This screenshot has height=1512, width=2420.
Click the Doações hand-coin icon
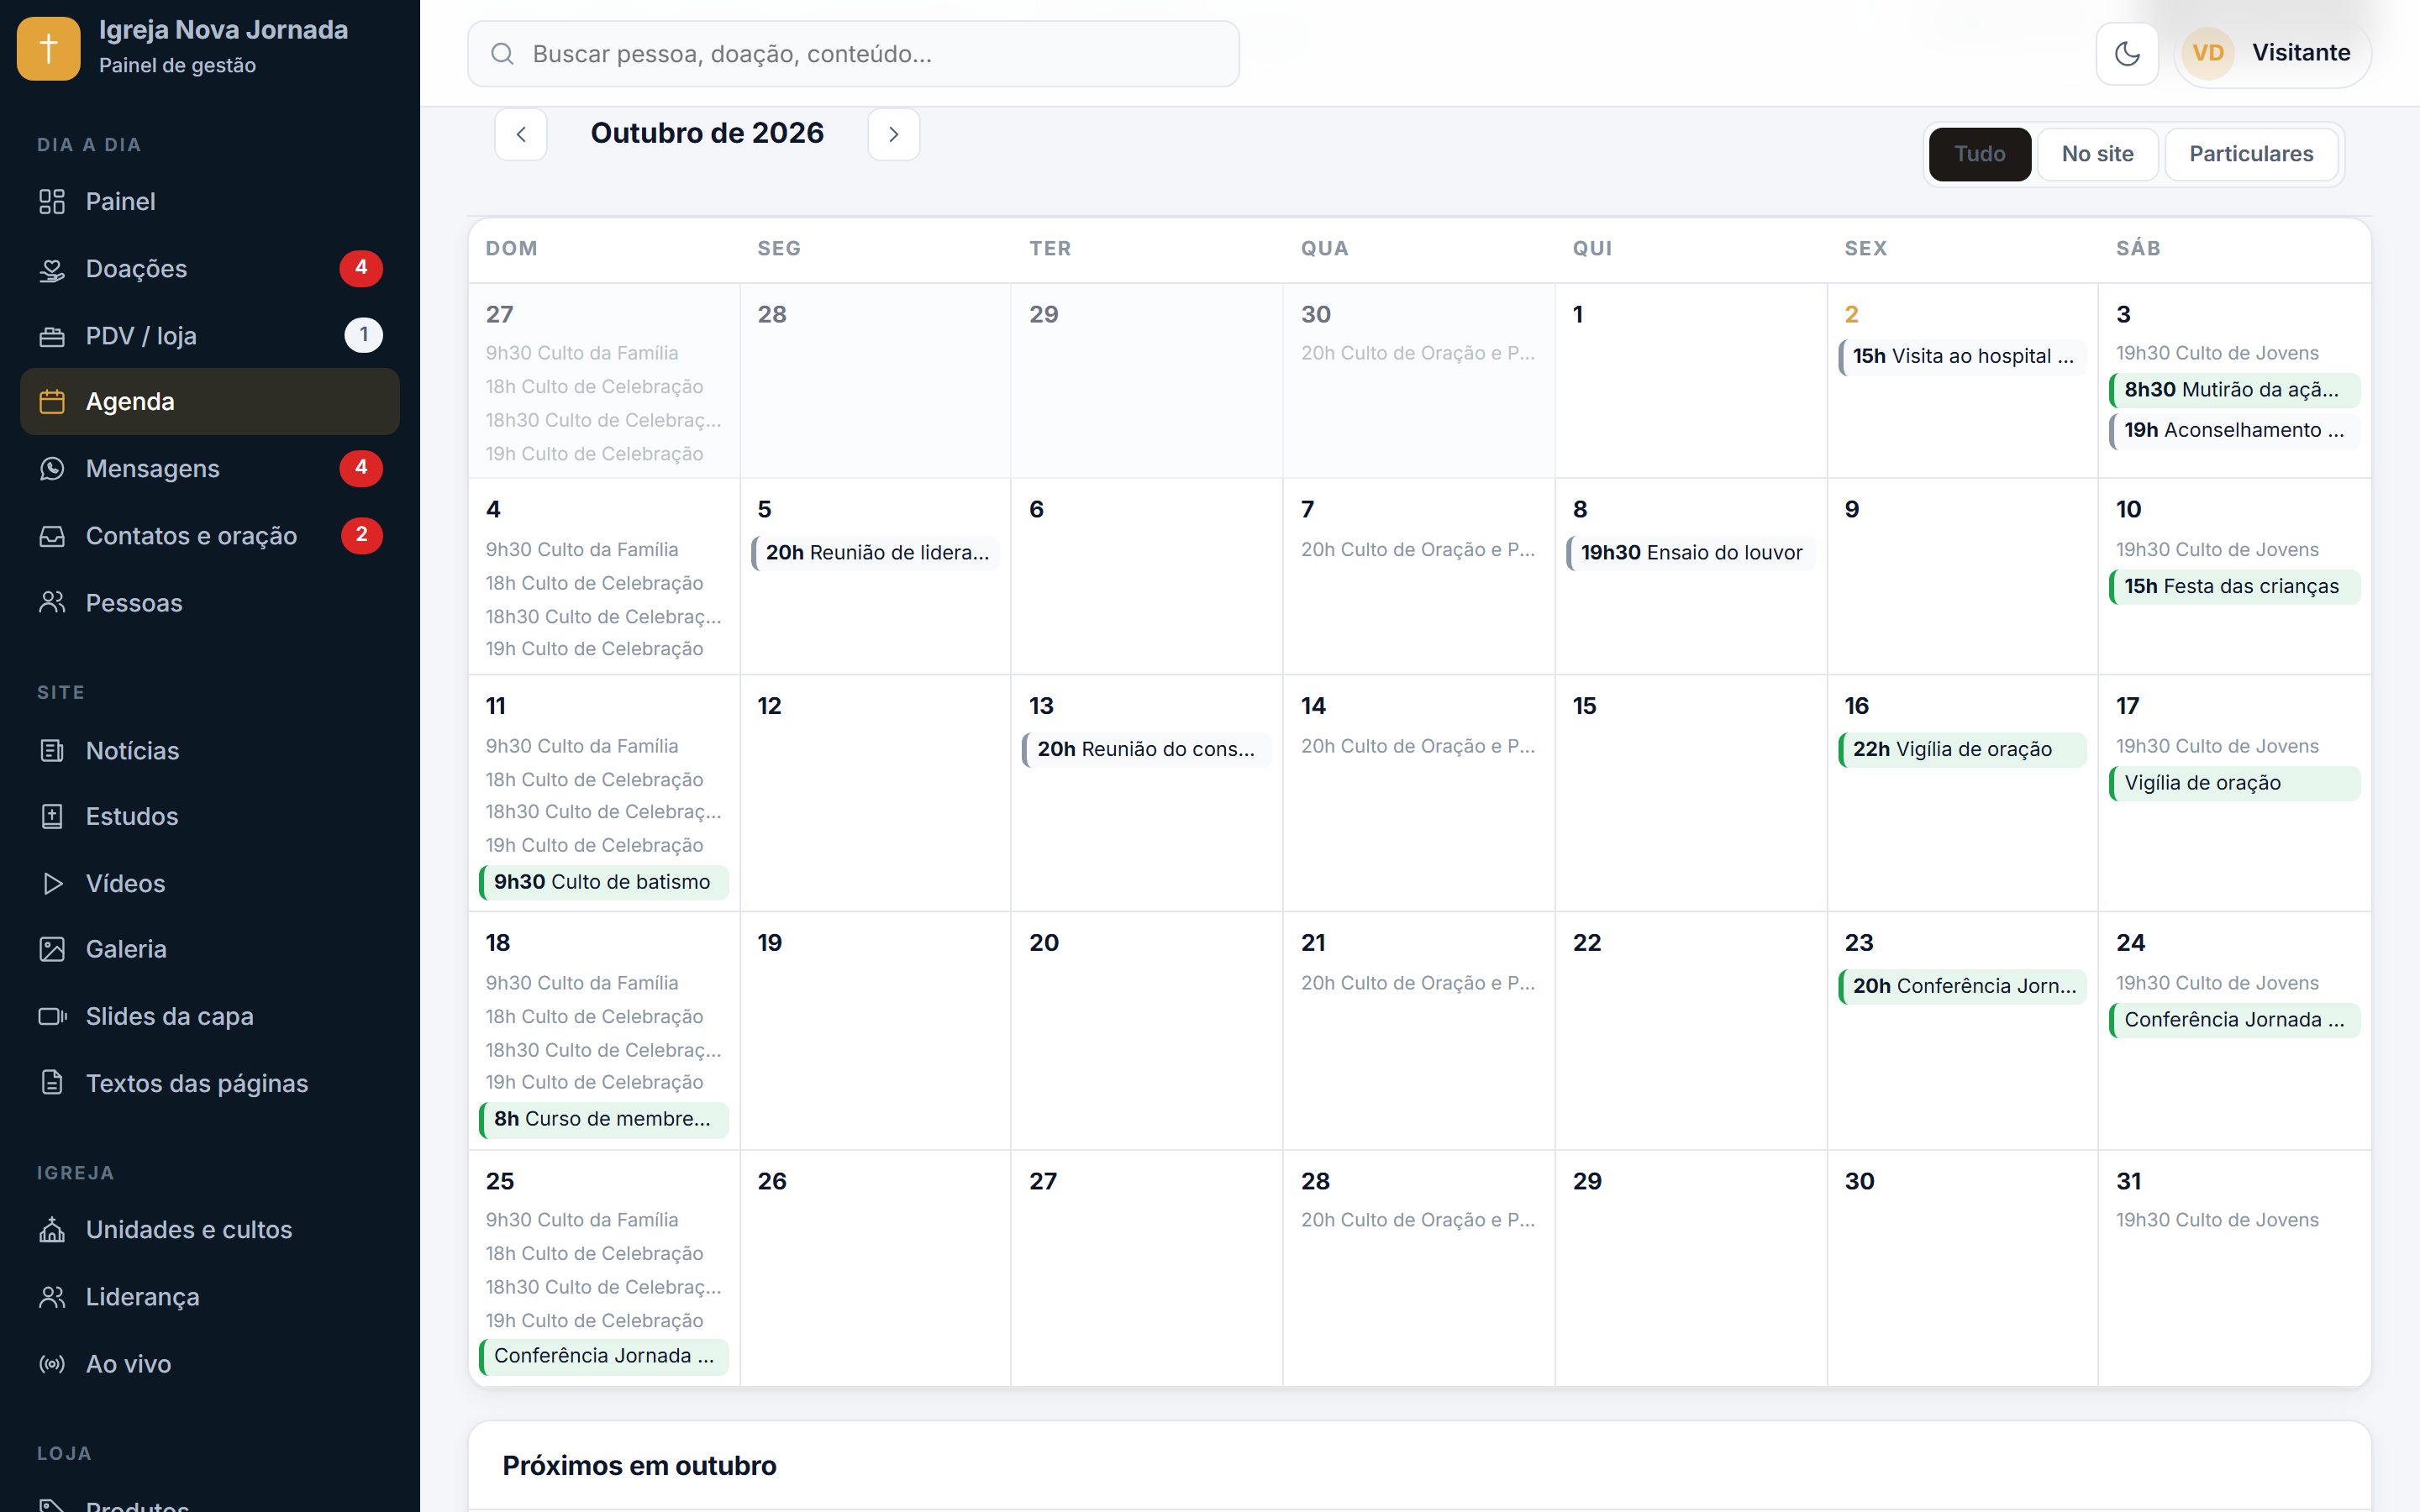(x=52, y=269)
